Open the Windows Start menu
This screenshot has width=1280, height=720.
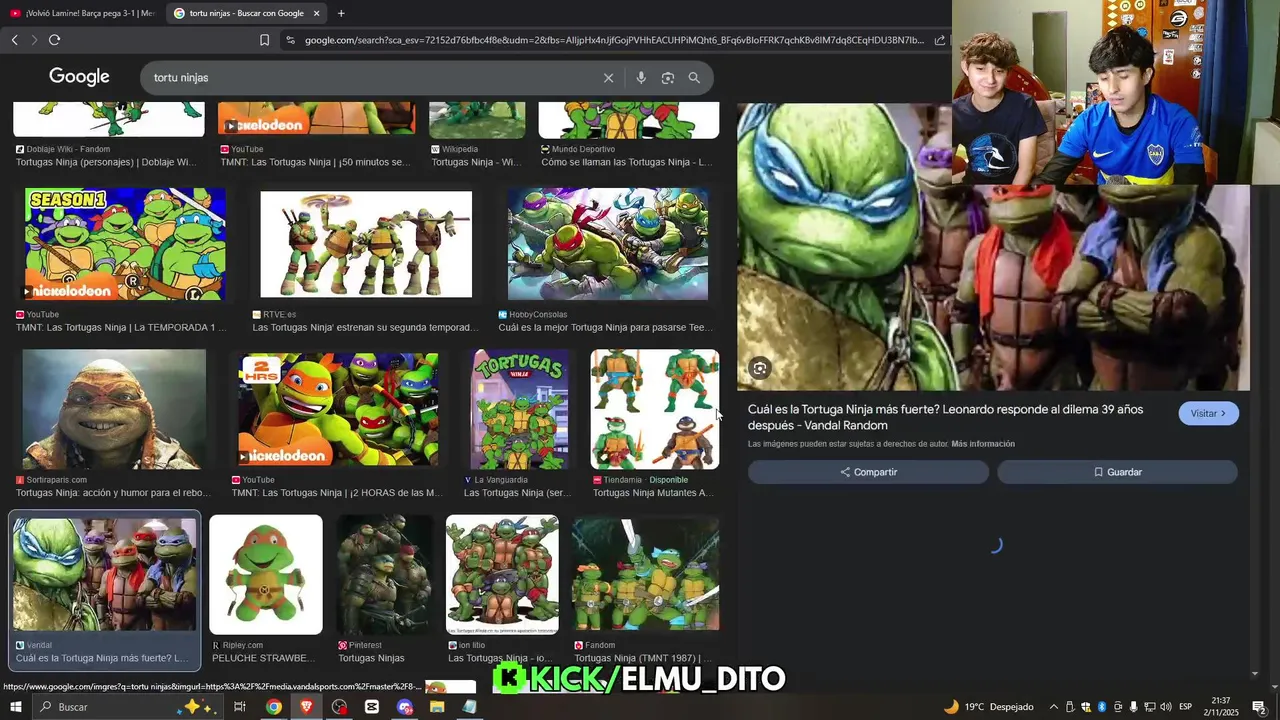pos(15,707)
